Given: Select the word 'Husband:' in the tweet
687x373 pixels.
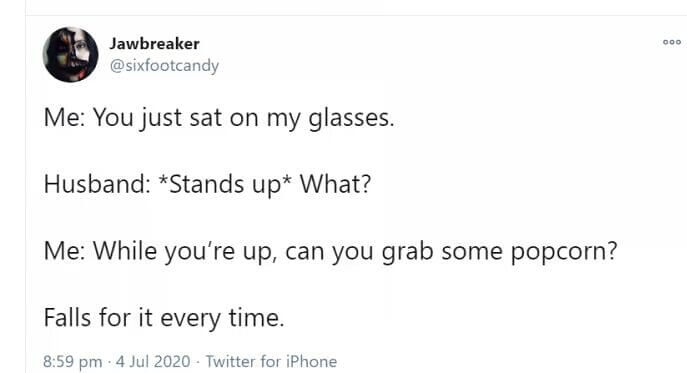Looking at the screenshot, I should point(97,184).
